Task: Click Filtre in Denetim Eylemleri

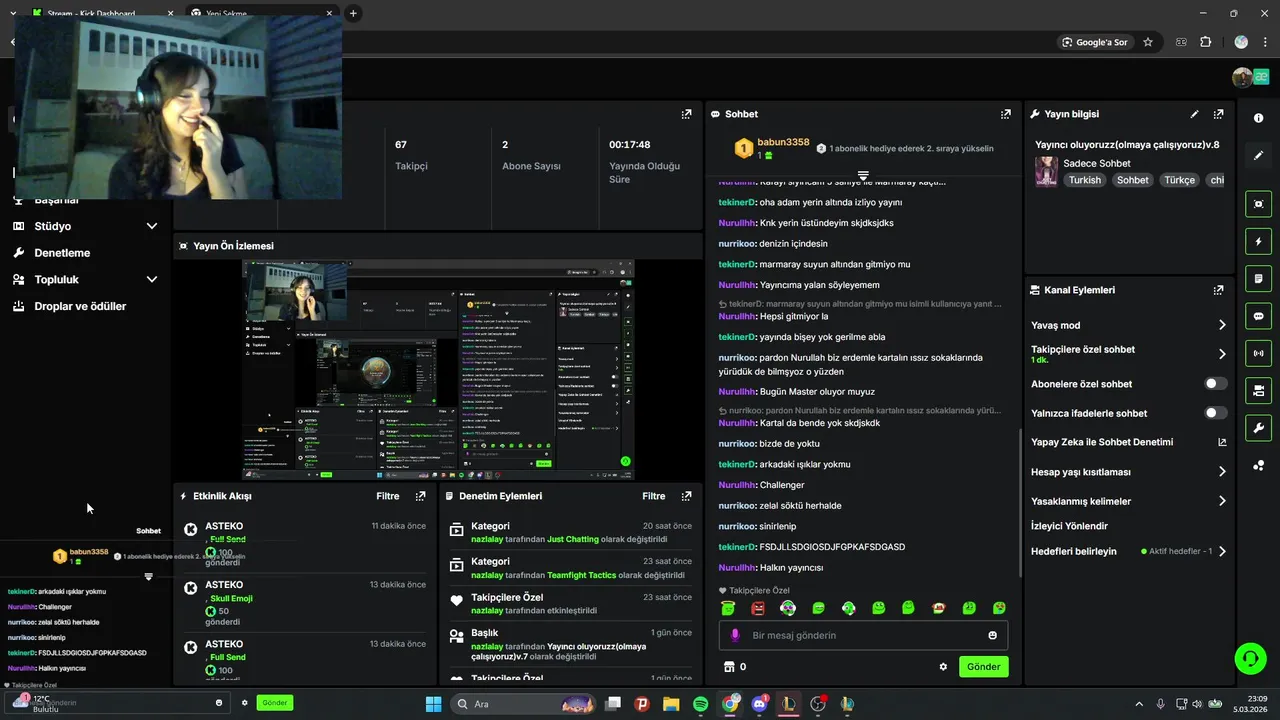Action: click(x=653, y=496)
